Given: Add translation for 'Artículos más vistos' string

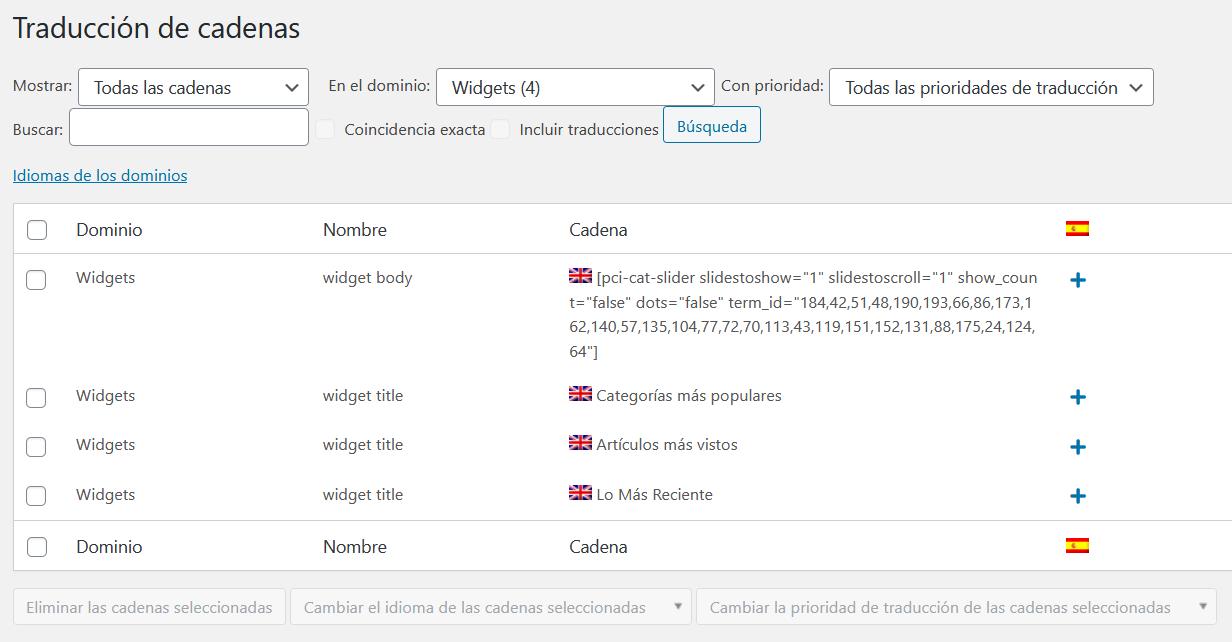Looking at the screenshot, I should click(1077, 447).
